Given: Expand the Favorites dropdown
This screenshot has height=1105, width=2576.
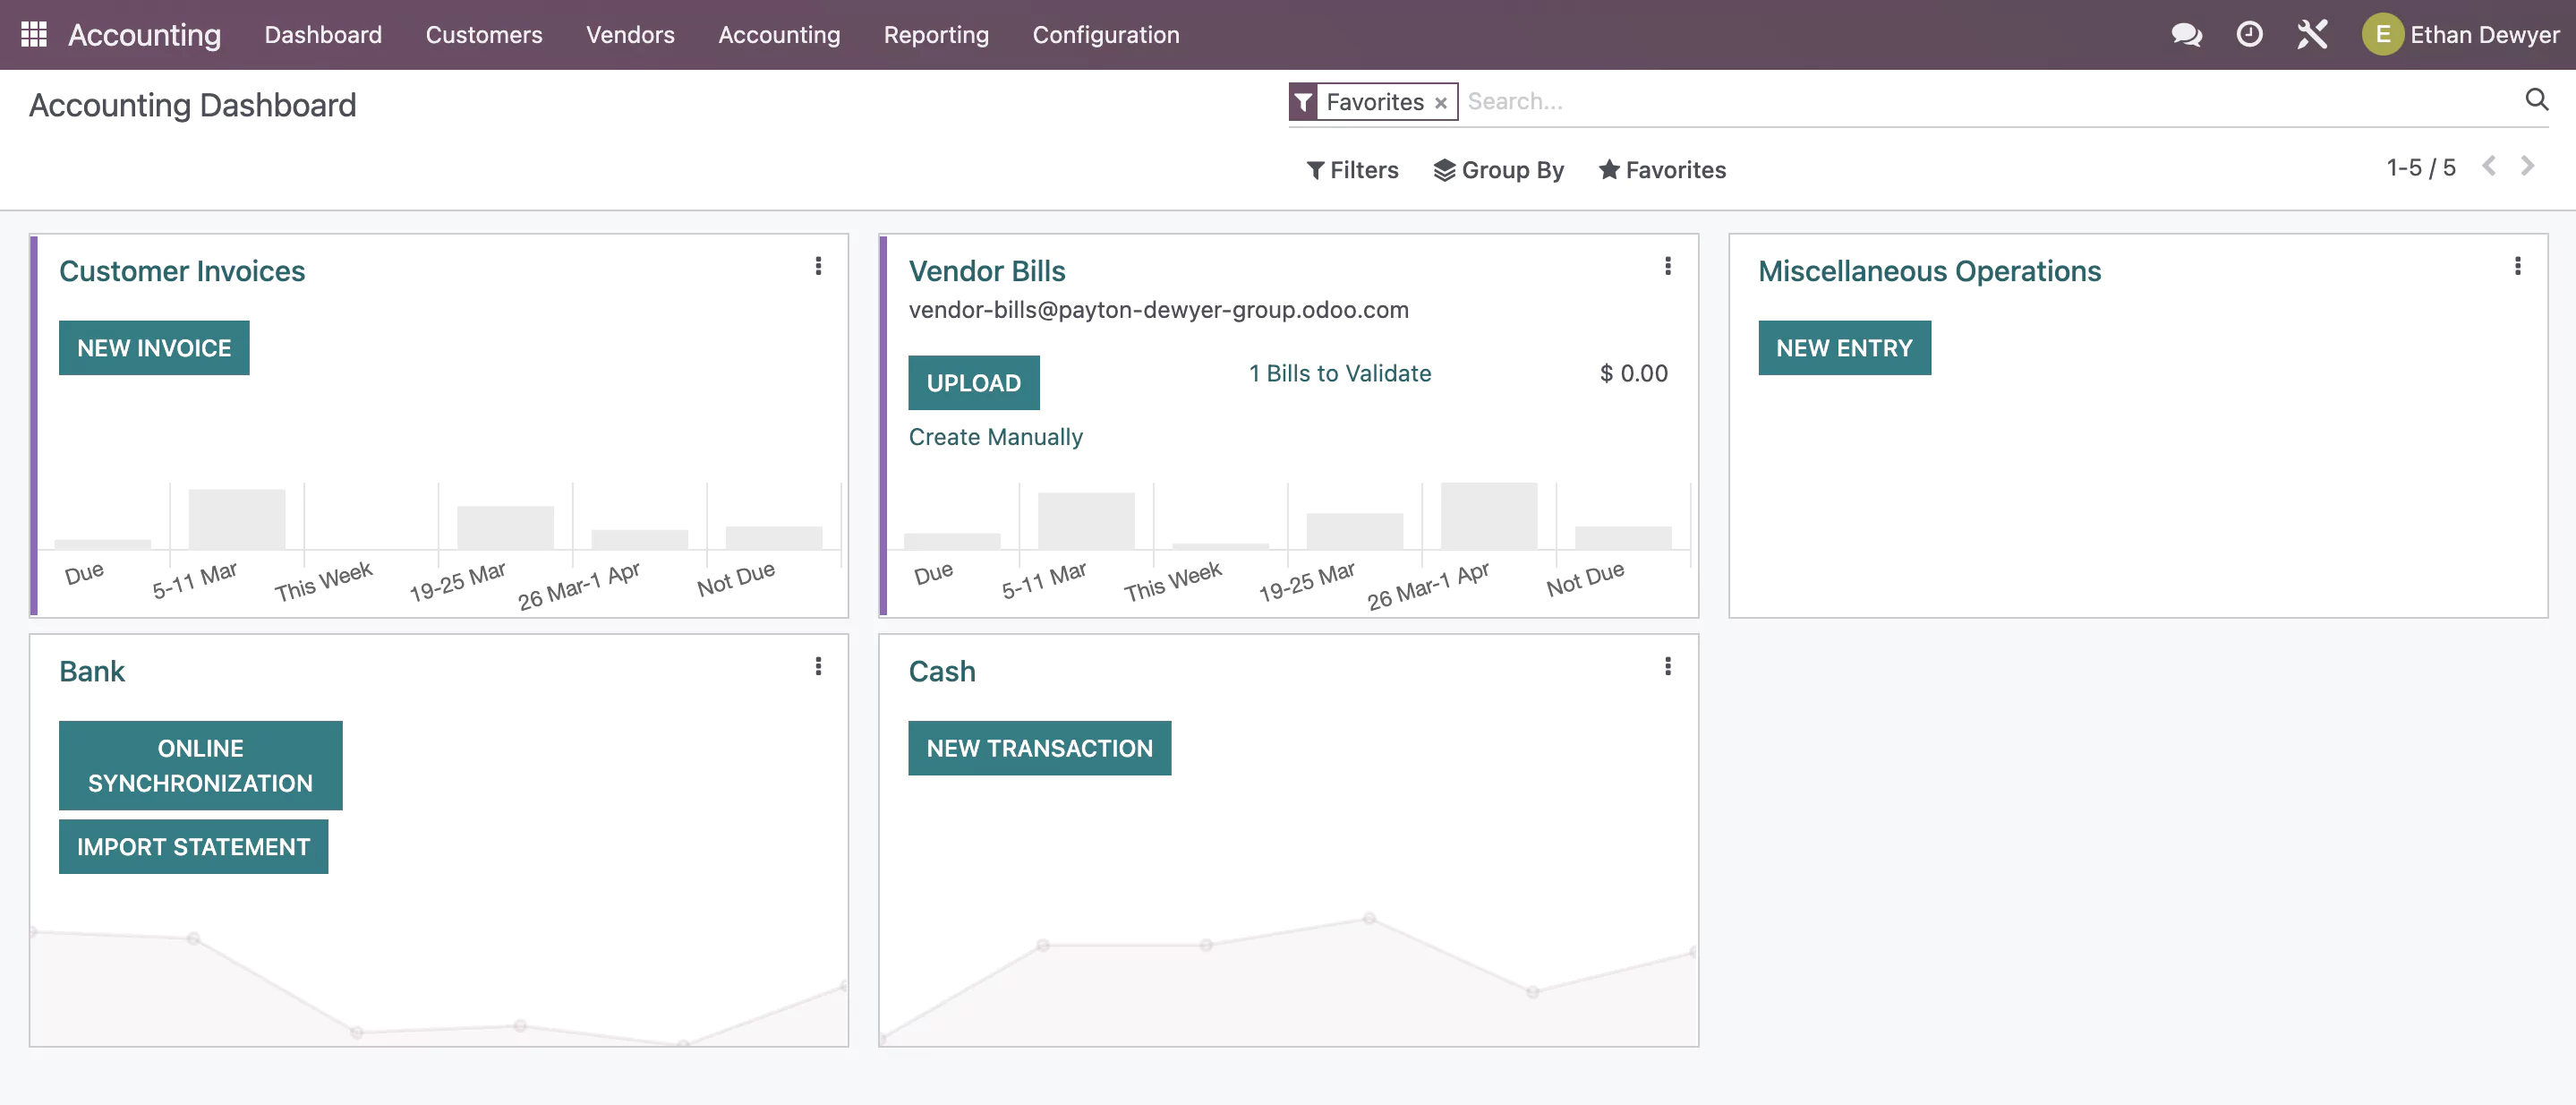Looking at the screenshot, I should point(1662,170).
